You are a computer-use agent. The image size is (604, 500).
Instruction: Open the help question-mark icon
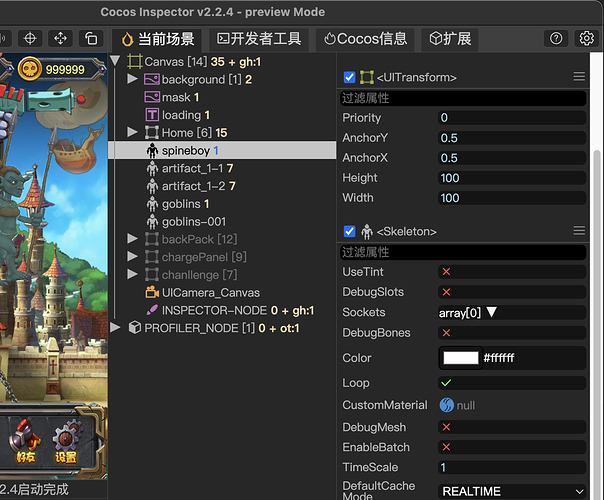point(556,39)
